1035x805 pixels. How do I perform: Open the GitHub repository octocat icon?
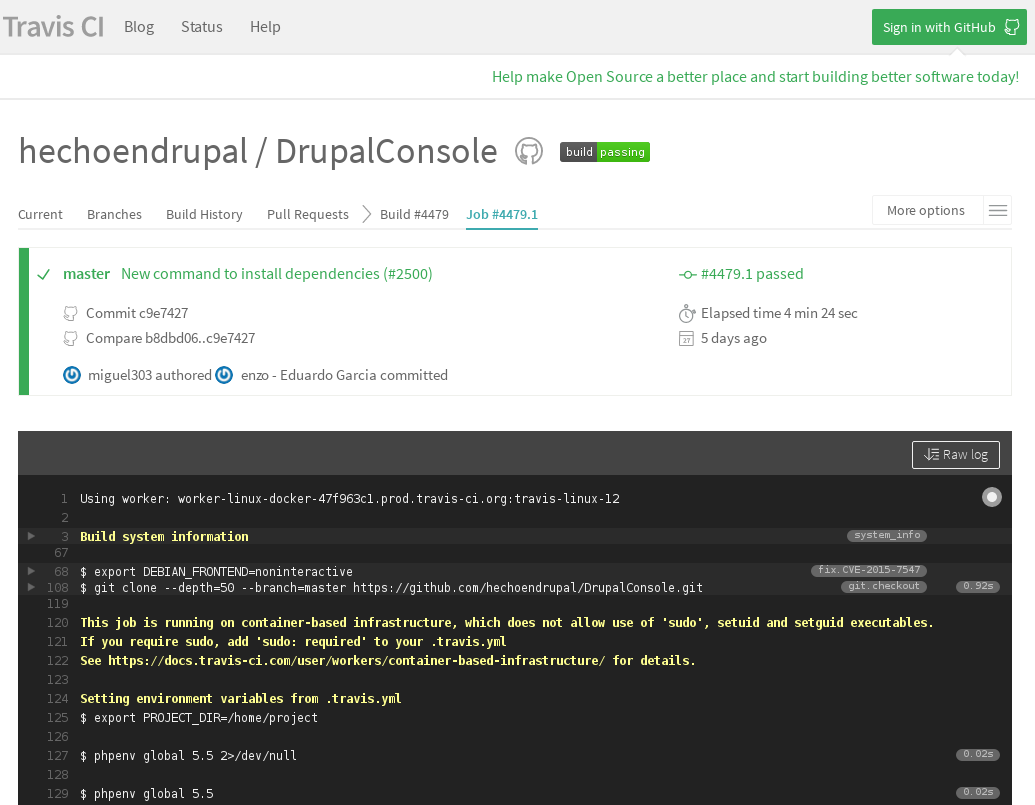[x=529, y=151]
